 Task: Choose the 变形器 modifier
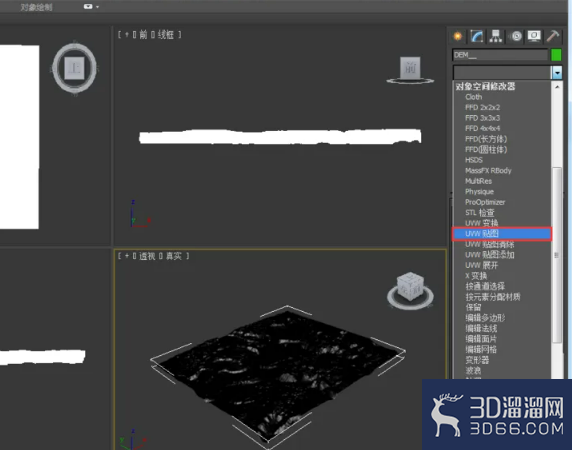tap(477, 360)
